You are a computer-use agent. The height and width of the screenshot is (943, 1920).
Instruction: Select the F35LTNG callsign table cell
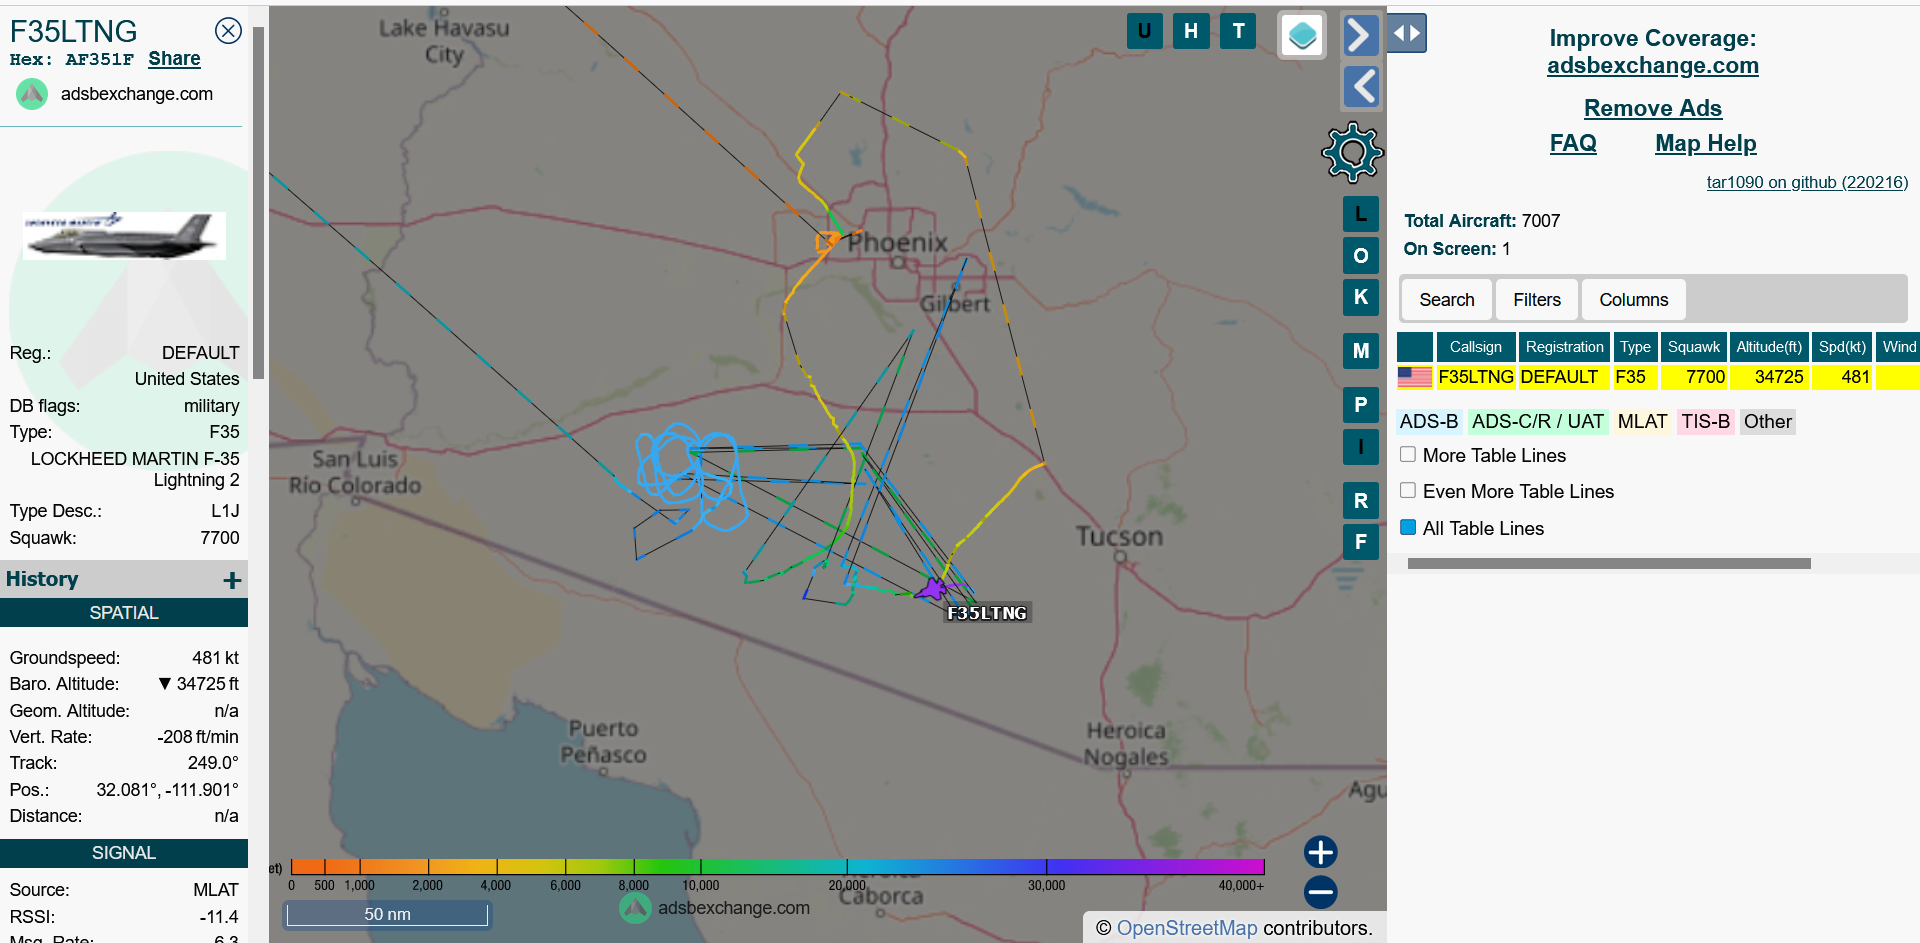coord(1476,377)
